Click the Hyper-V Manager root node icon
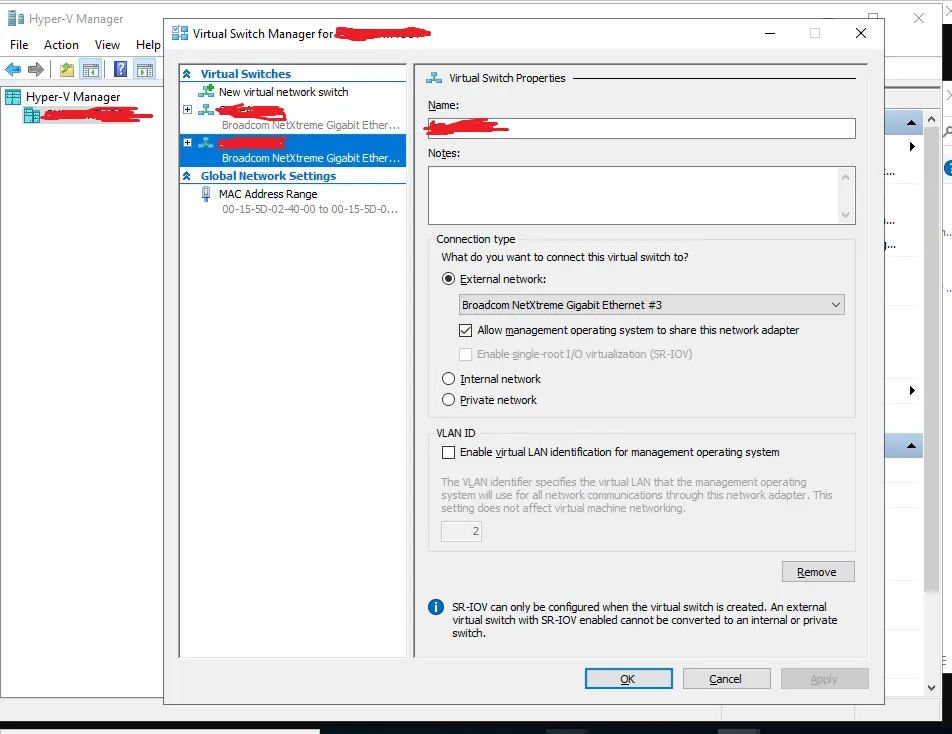952x734 pixels. [x=13, y=97]
